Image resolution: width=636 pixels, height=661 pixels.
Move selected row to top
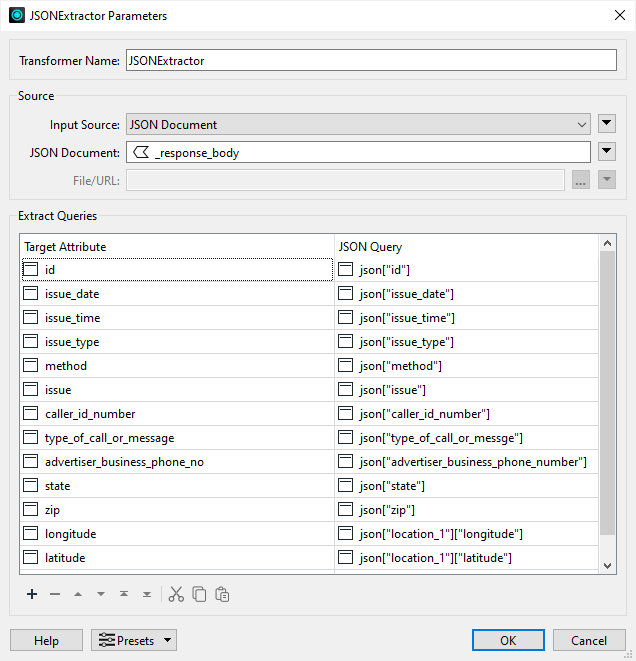pyautogui.click(x=124, y=594)
